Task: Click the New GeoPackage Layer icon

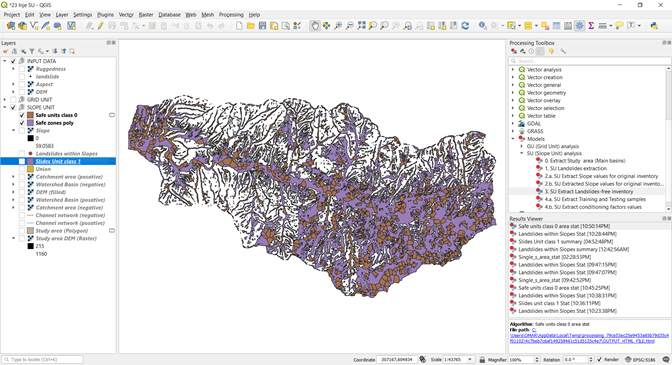Action: (22, 26)
